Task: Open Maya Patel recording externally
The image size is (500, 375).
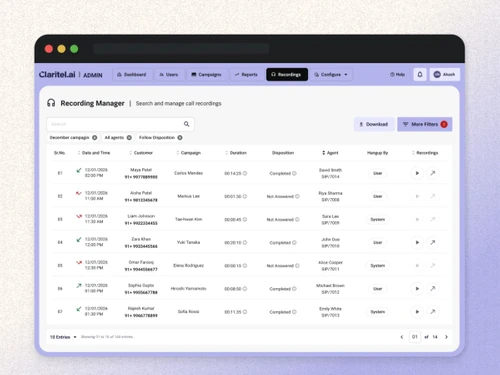Action: tap(433, 173)
